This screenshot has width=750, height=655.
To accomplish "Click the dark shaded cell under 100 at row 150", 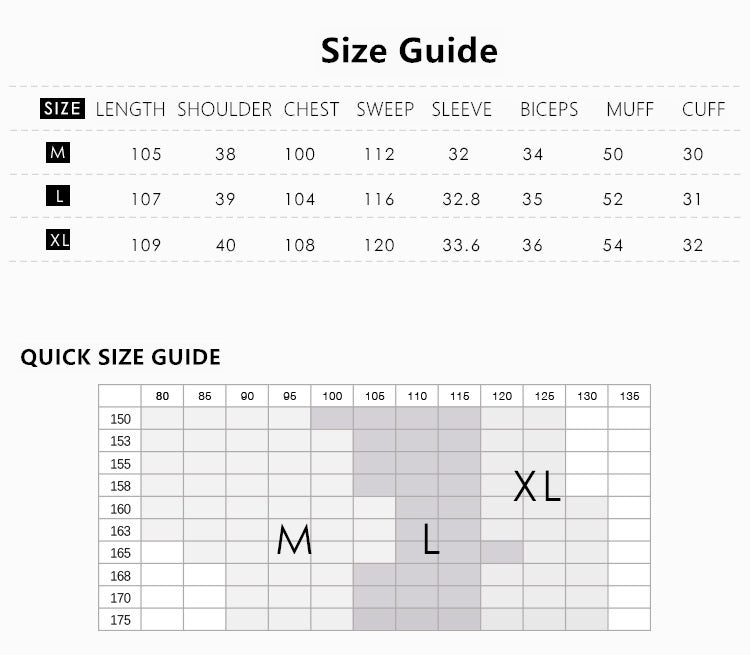I will coord(332,419).
